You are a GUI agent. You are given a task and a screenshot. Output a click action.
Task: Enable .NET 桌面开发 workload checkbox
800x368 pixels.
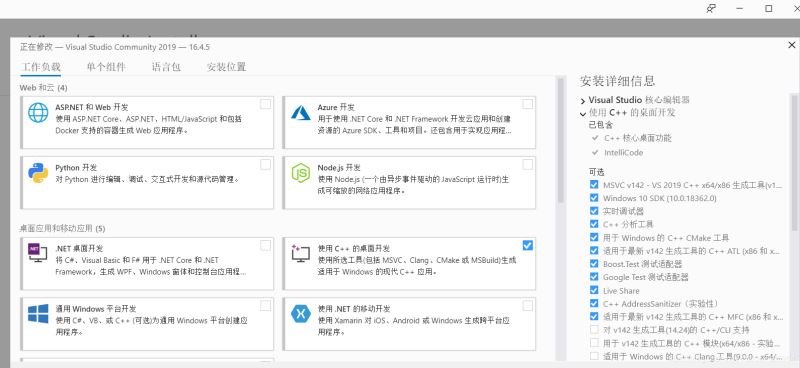(265, 246)
